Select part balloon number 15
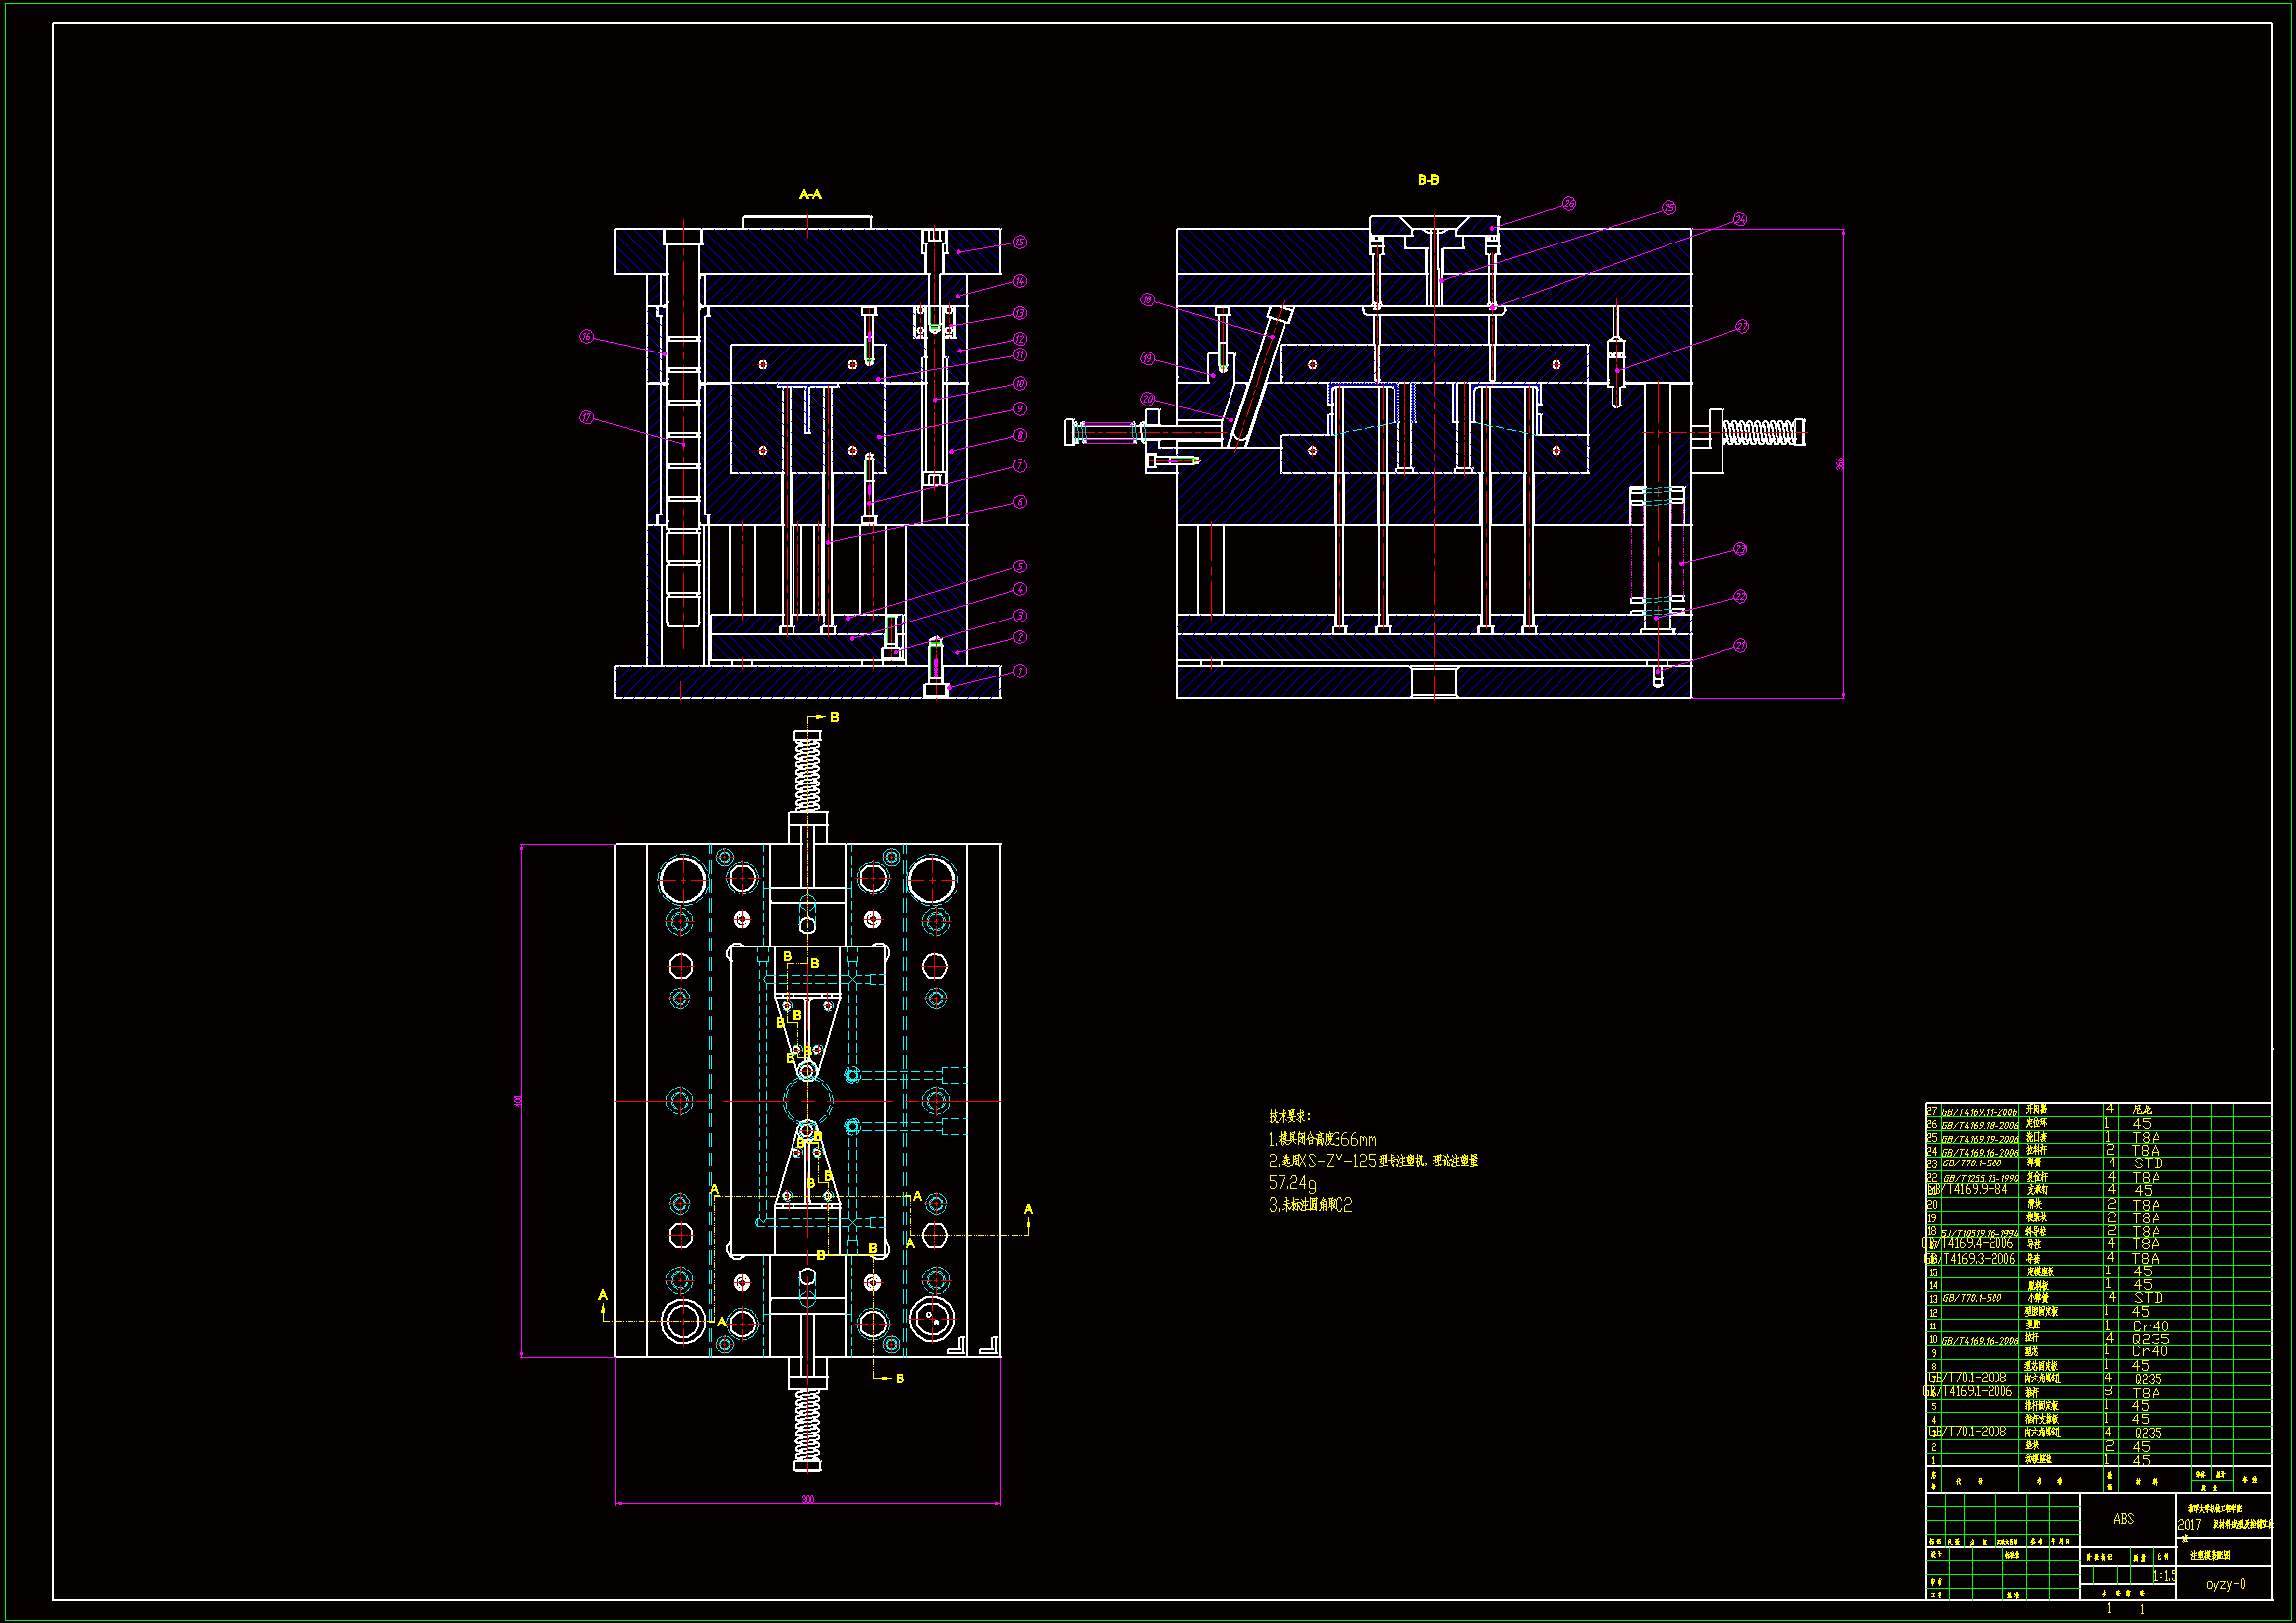This screenshot has width=2296, height=1623. [x=1020, y=242]
